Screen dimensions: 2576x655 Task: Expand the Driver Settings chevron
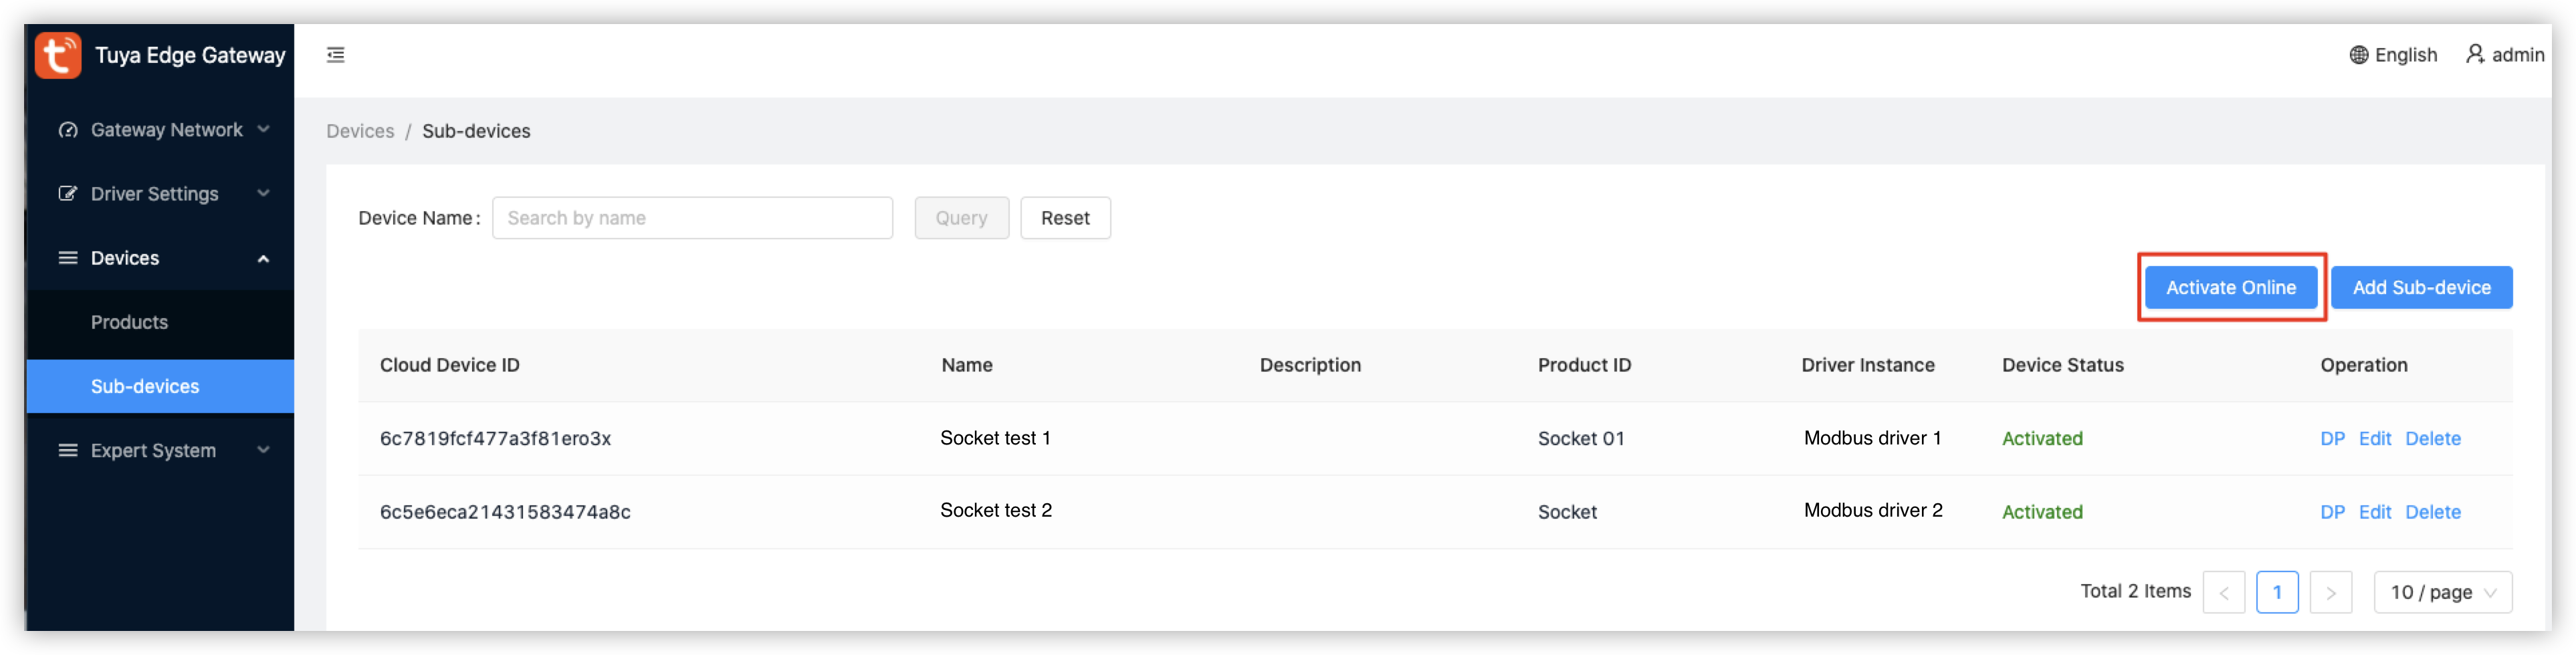click(x=264, y=193)
